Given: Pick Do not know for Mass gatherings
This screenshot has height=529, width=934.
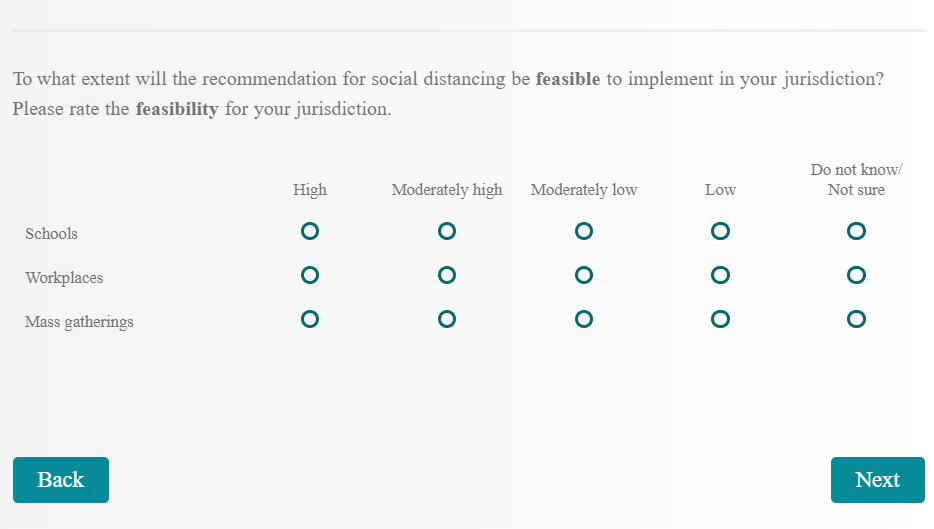Looking at the screenshot, I should [x=856, y=319].
